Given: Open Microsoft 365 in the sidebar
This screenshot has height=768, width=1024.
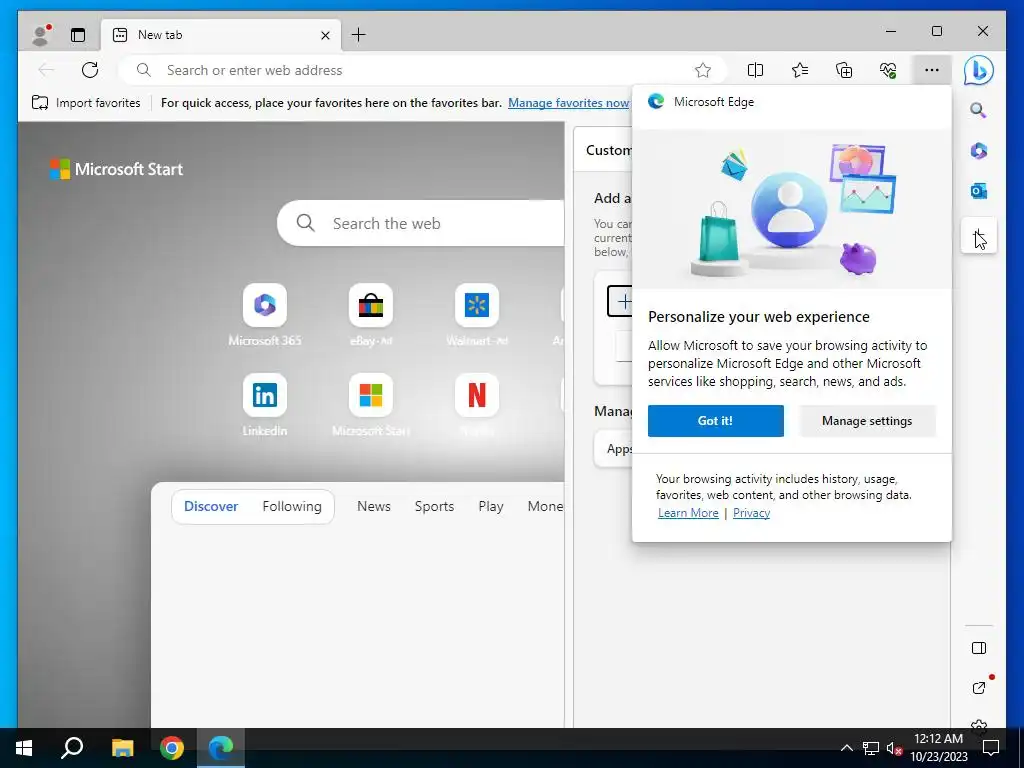Looking at the screenshot, I should pos(978,151).
